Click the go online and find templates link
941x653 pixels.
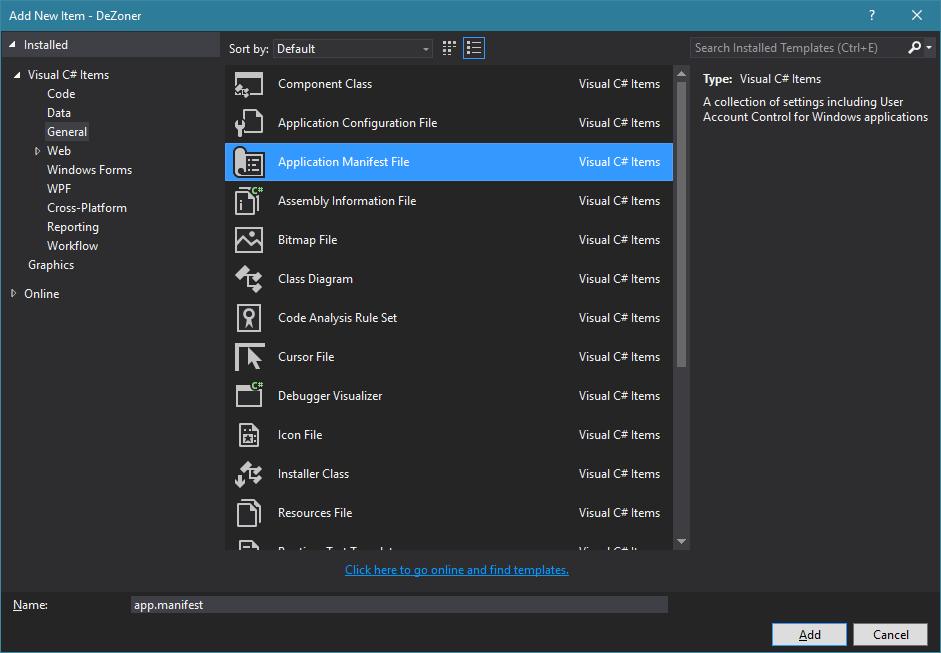[457, 570]
